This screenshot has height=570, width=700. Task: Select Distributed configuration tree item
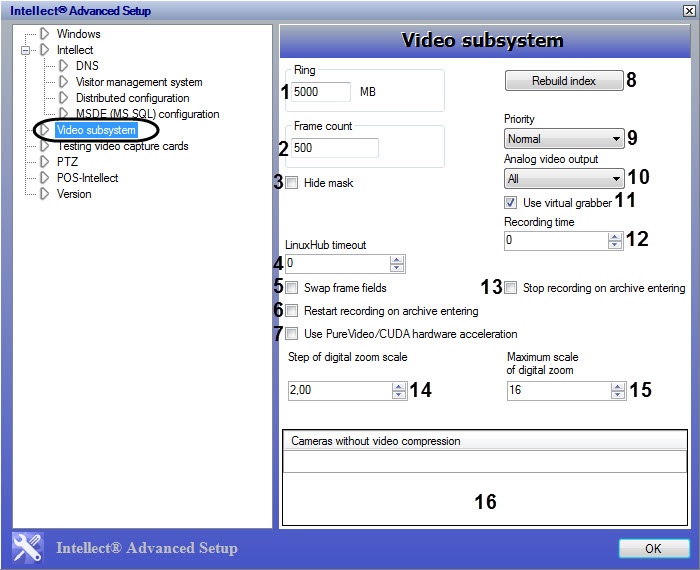(133, 98)
